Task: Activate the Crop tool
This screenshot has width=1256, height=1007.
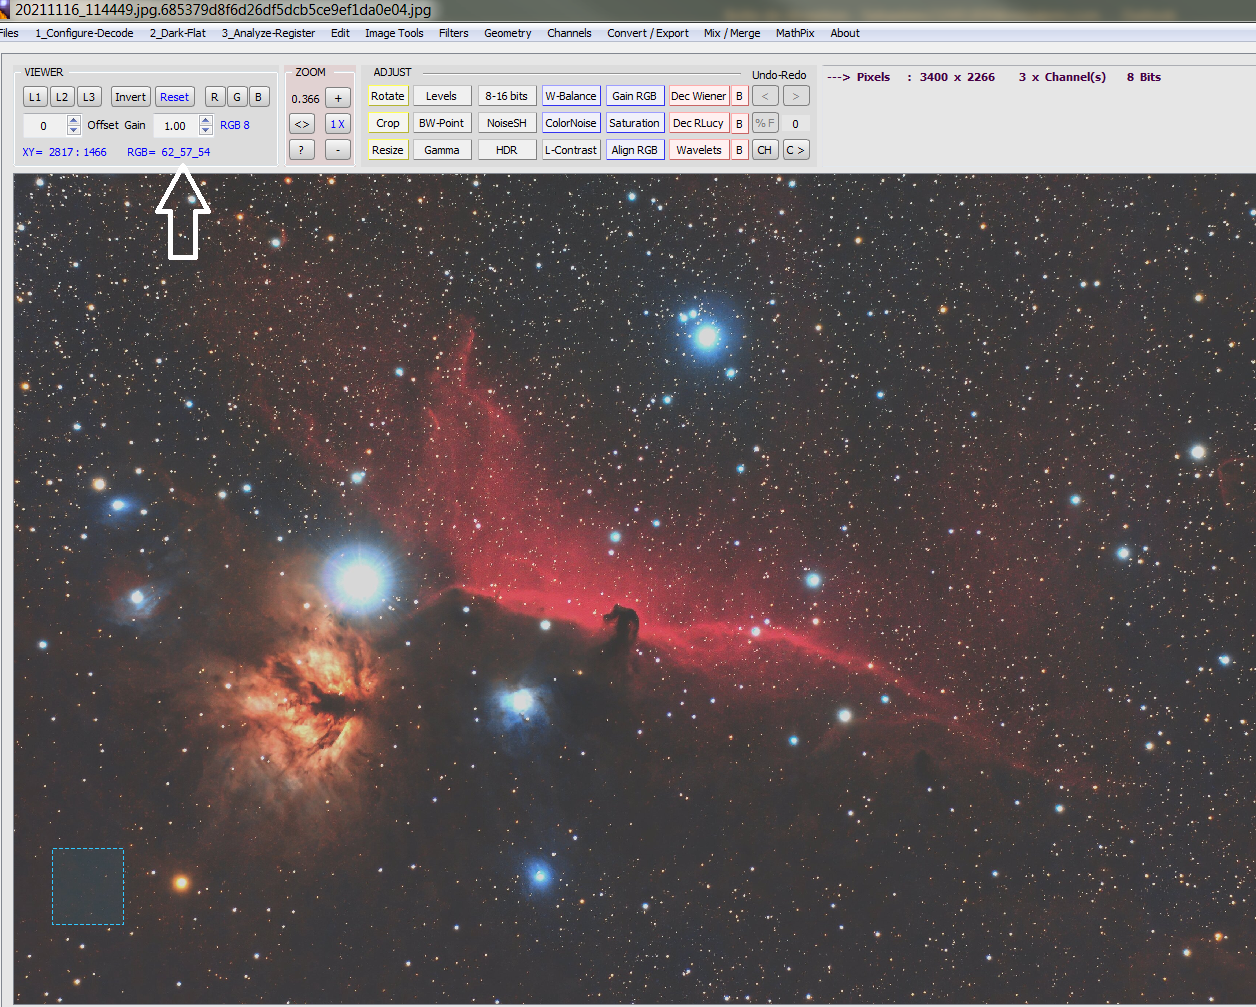Action: click(388, 123)
